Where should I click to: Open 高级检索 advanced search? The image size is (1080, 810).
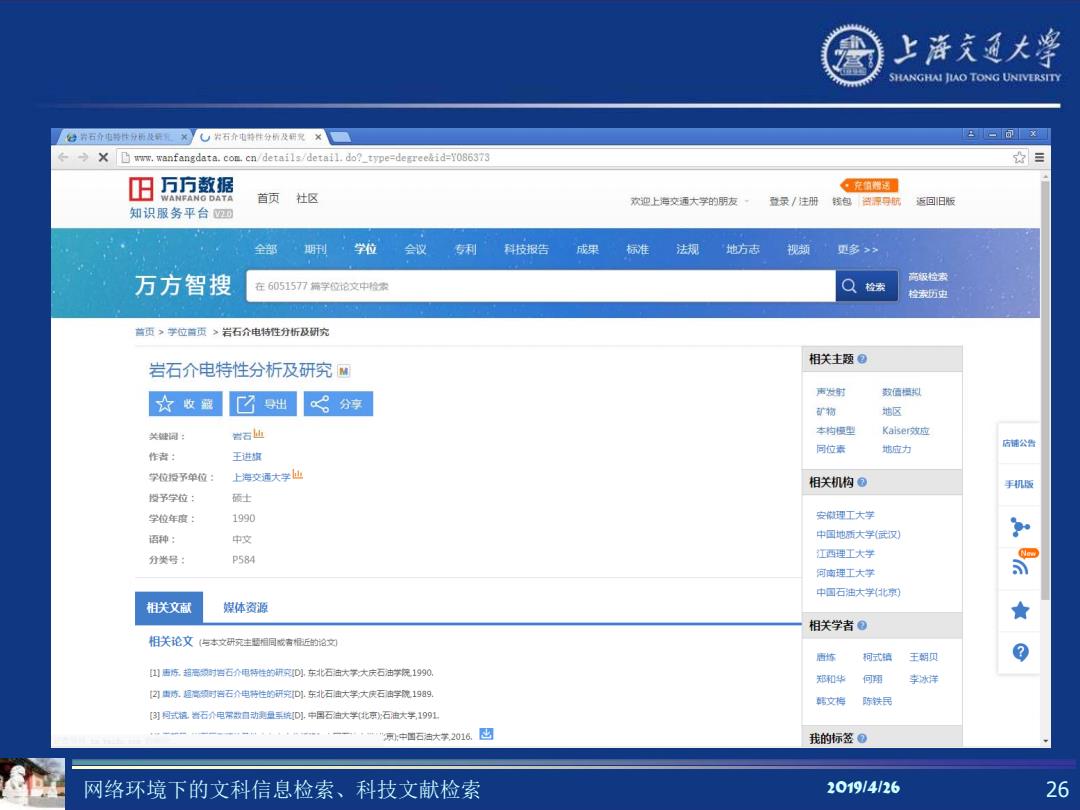point(928,277)
